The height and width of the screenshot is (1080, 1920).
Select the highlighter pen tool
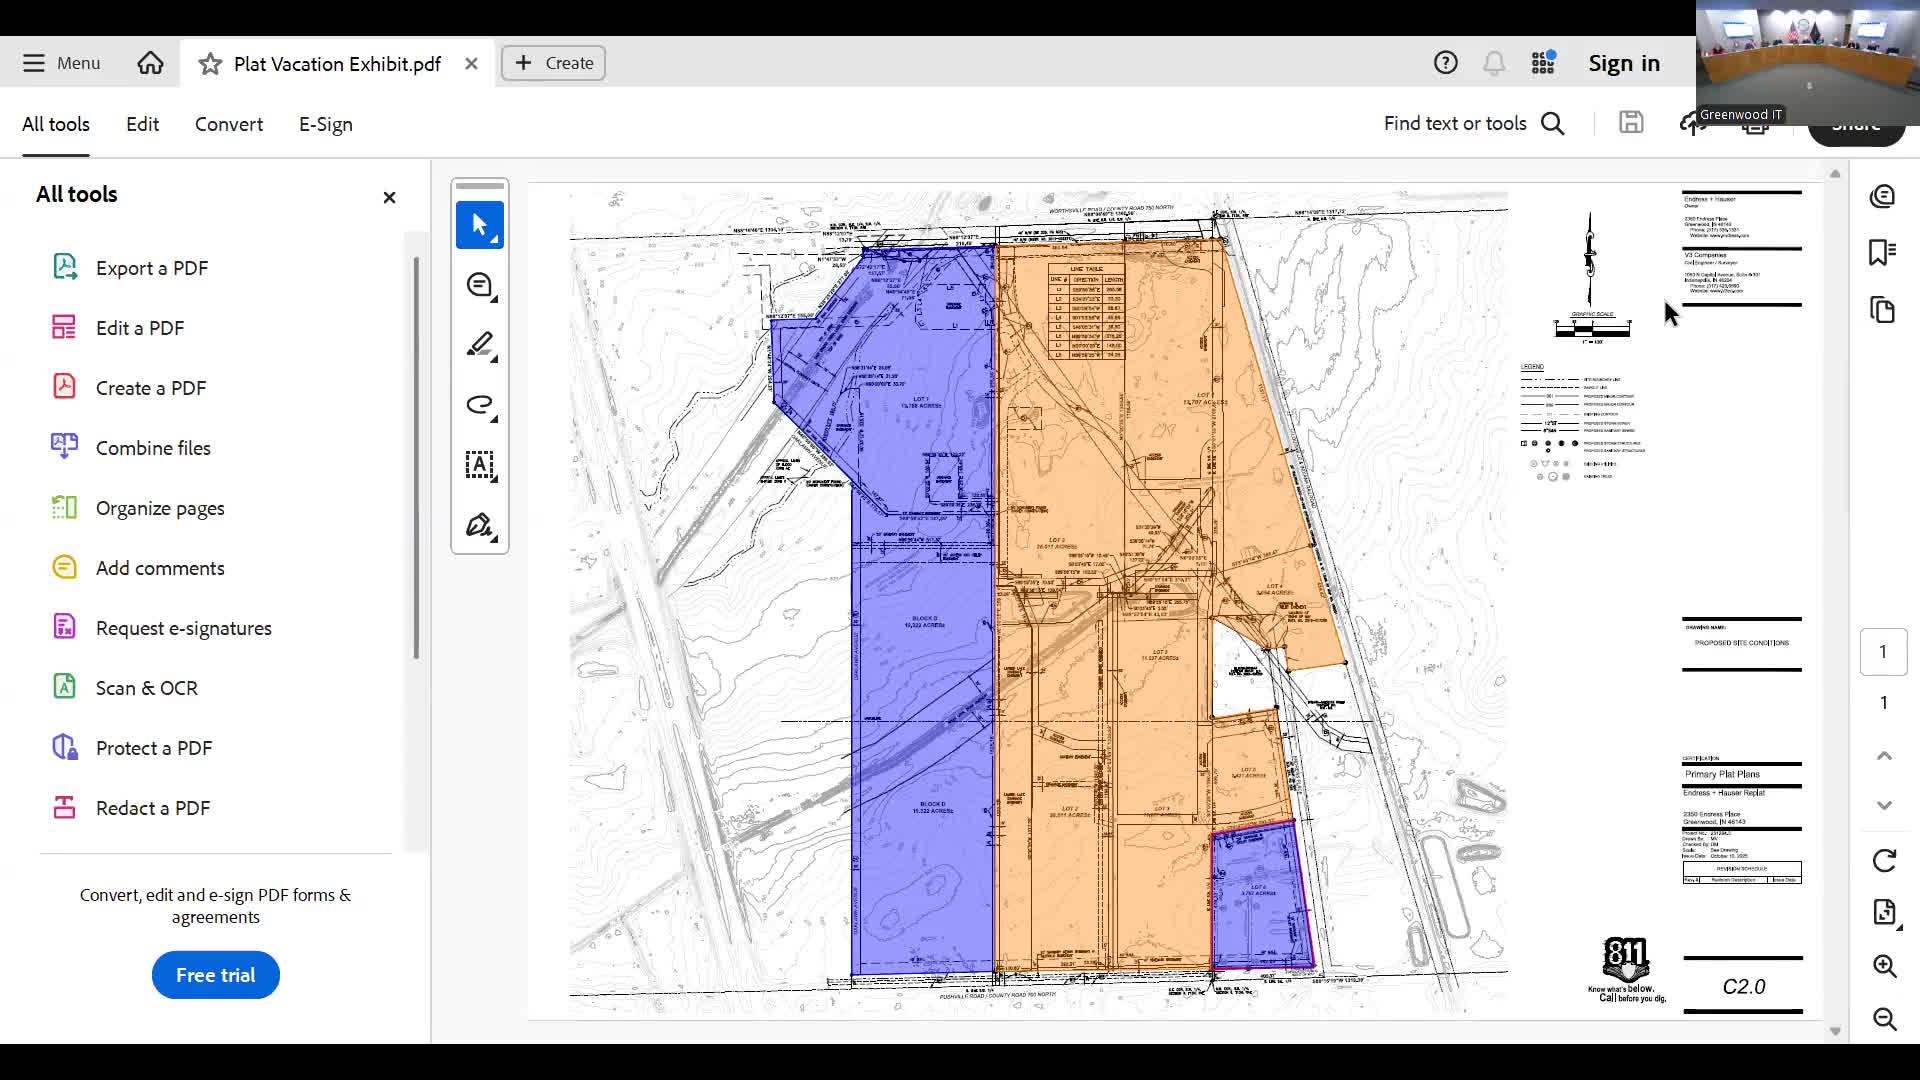click(479, 345)
